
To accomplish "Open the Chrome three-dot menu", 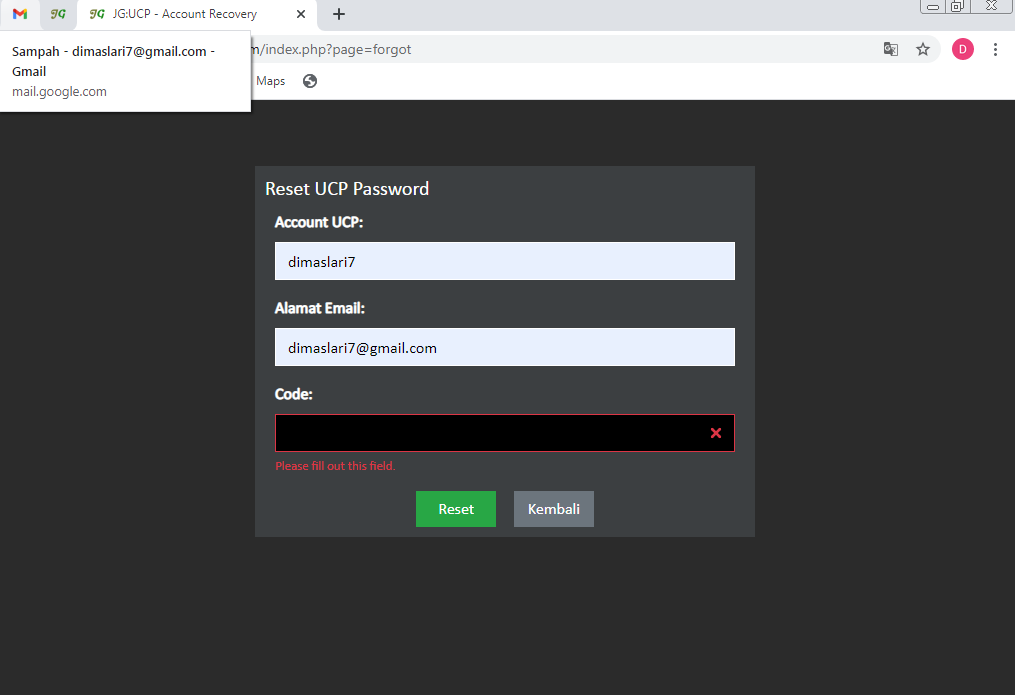I will click(x=996, y=49).
